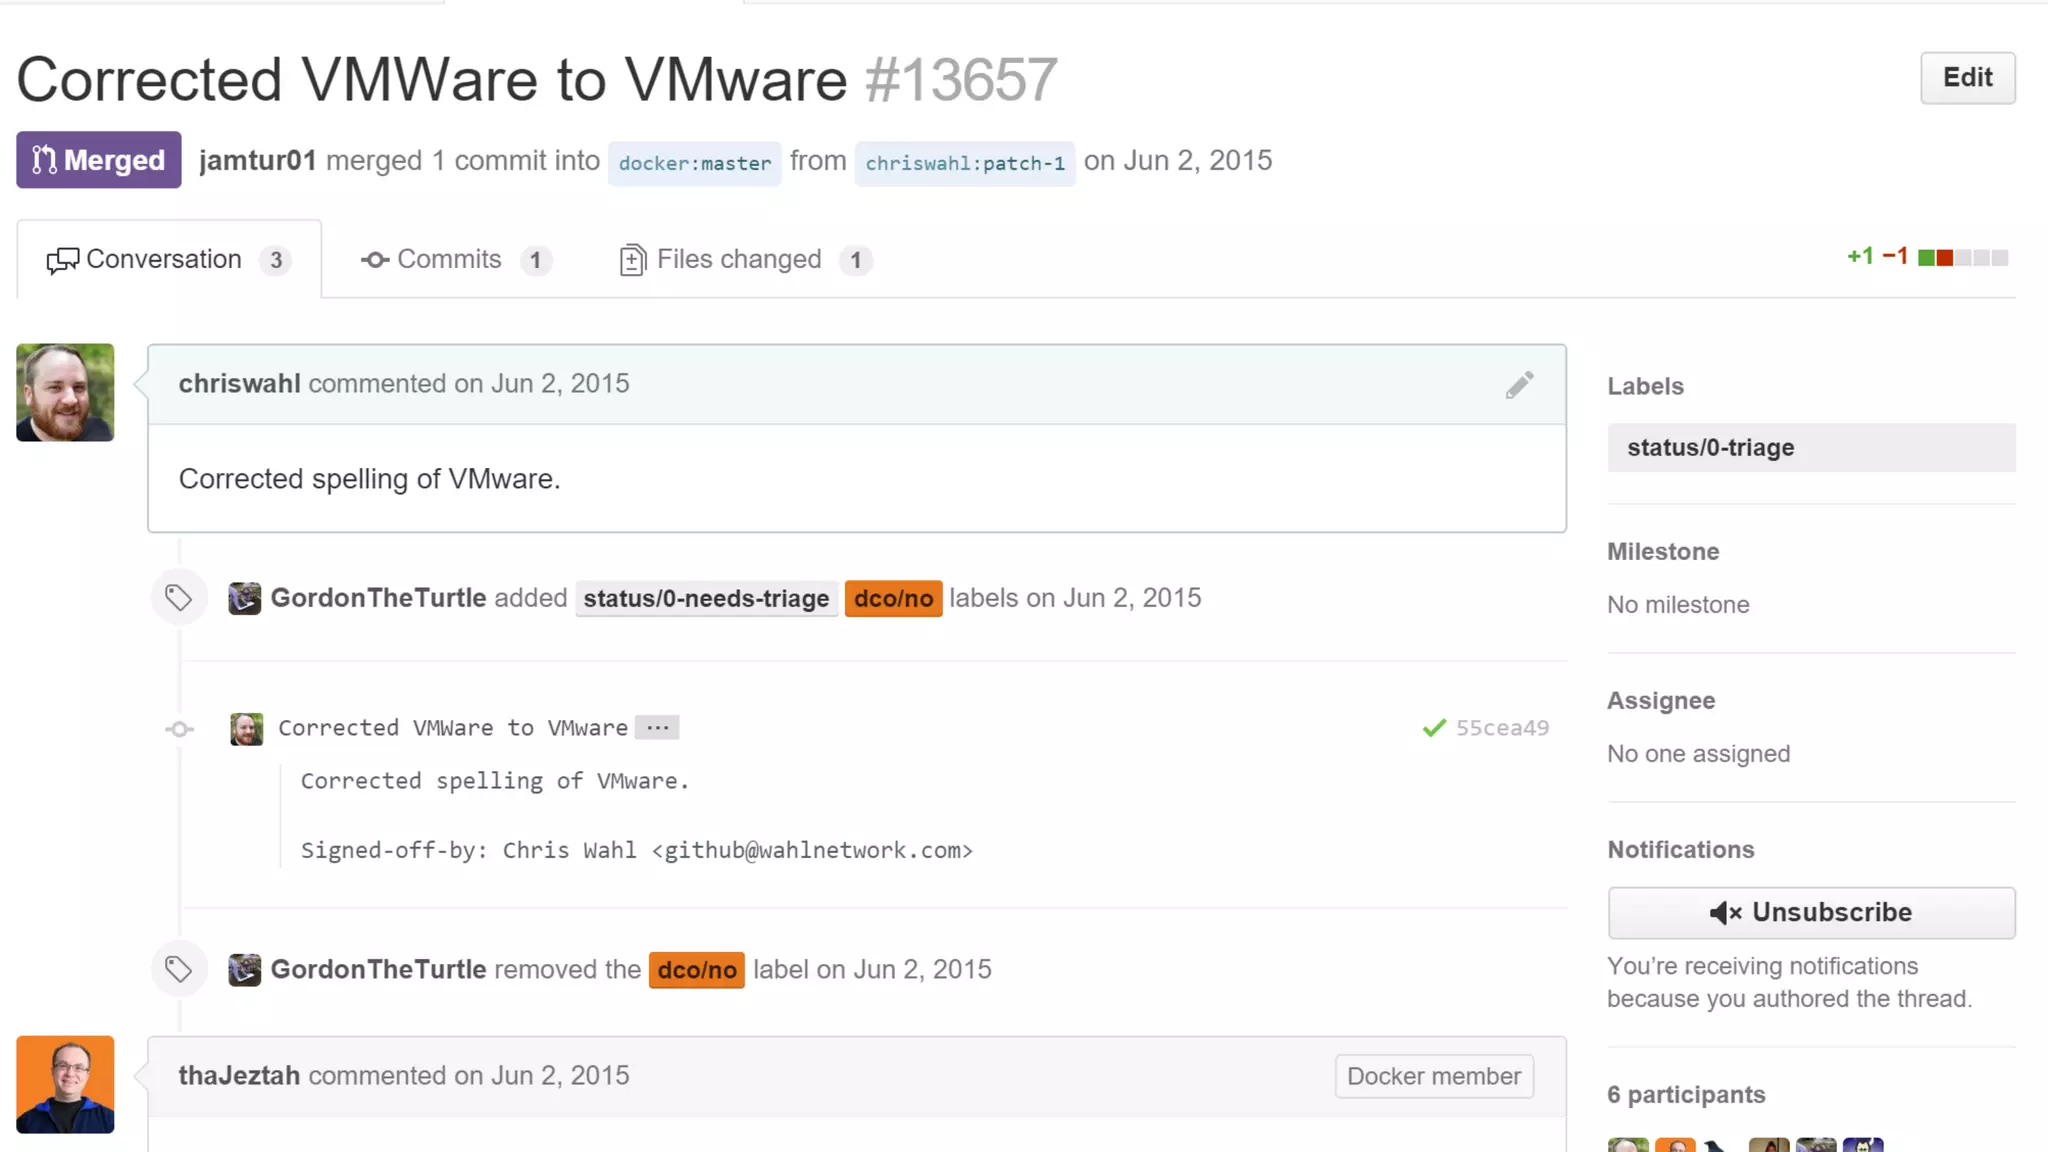Open commit hash 55cea49 link
2048x1152 pixels.
[1502, 728]
